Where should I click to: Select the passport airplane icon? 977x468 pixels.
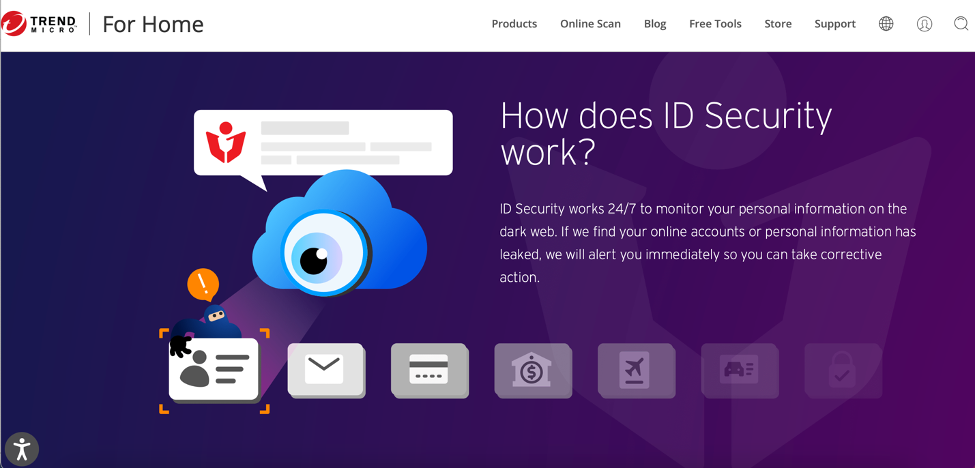tap(636, 370)
